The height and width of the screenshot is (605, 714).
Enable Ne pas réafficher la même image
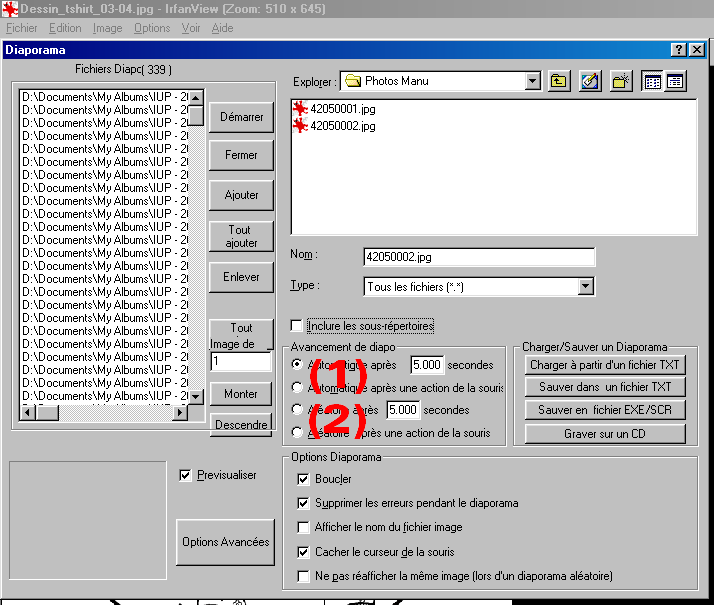[x=303, y=576]
